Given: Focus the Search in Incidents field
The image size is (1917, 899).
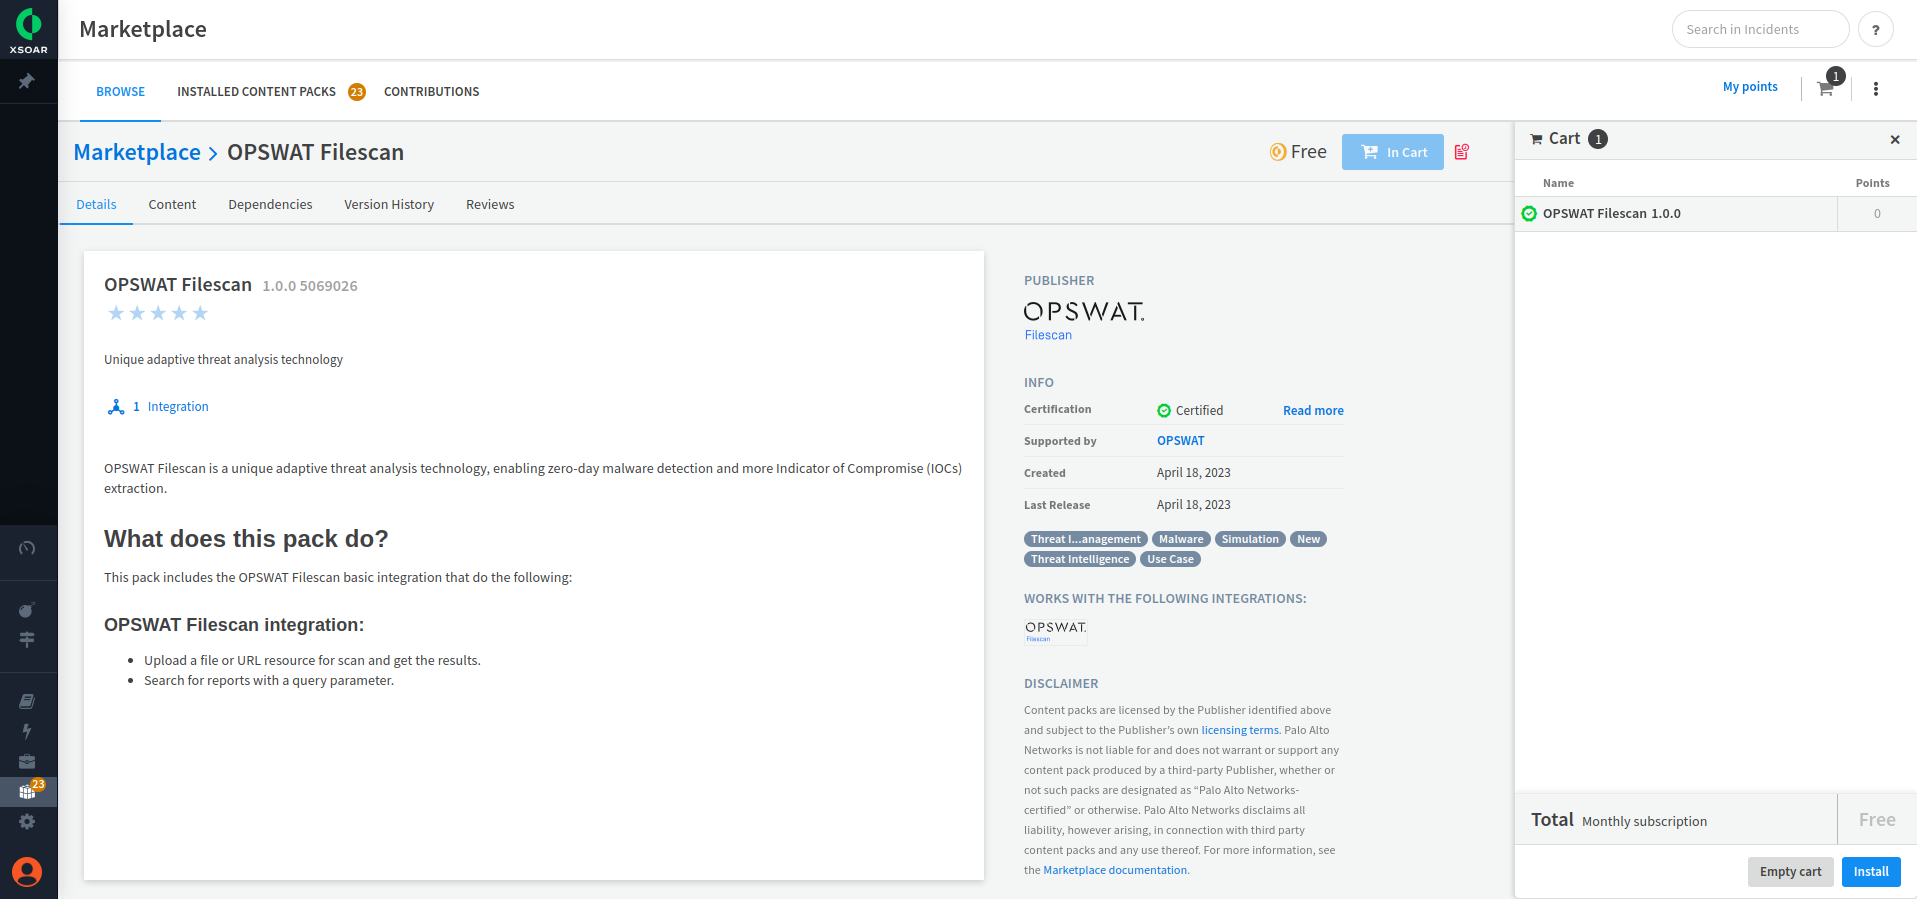Looking at the screenshot, I should [1760, 29].
